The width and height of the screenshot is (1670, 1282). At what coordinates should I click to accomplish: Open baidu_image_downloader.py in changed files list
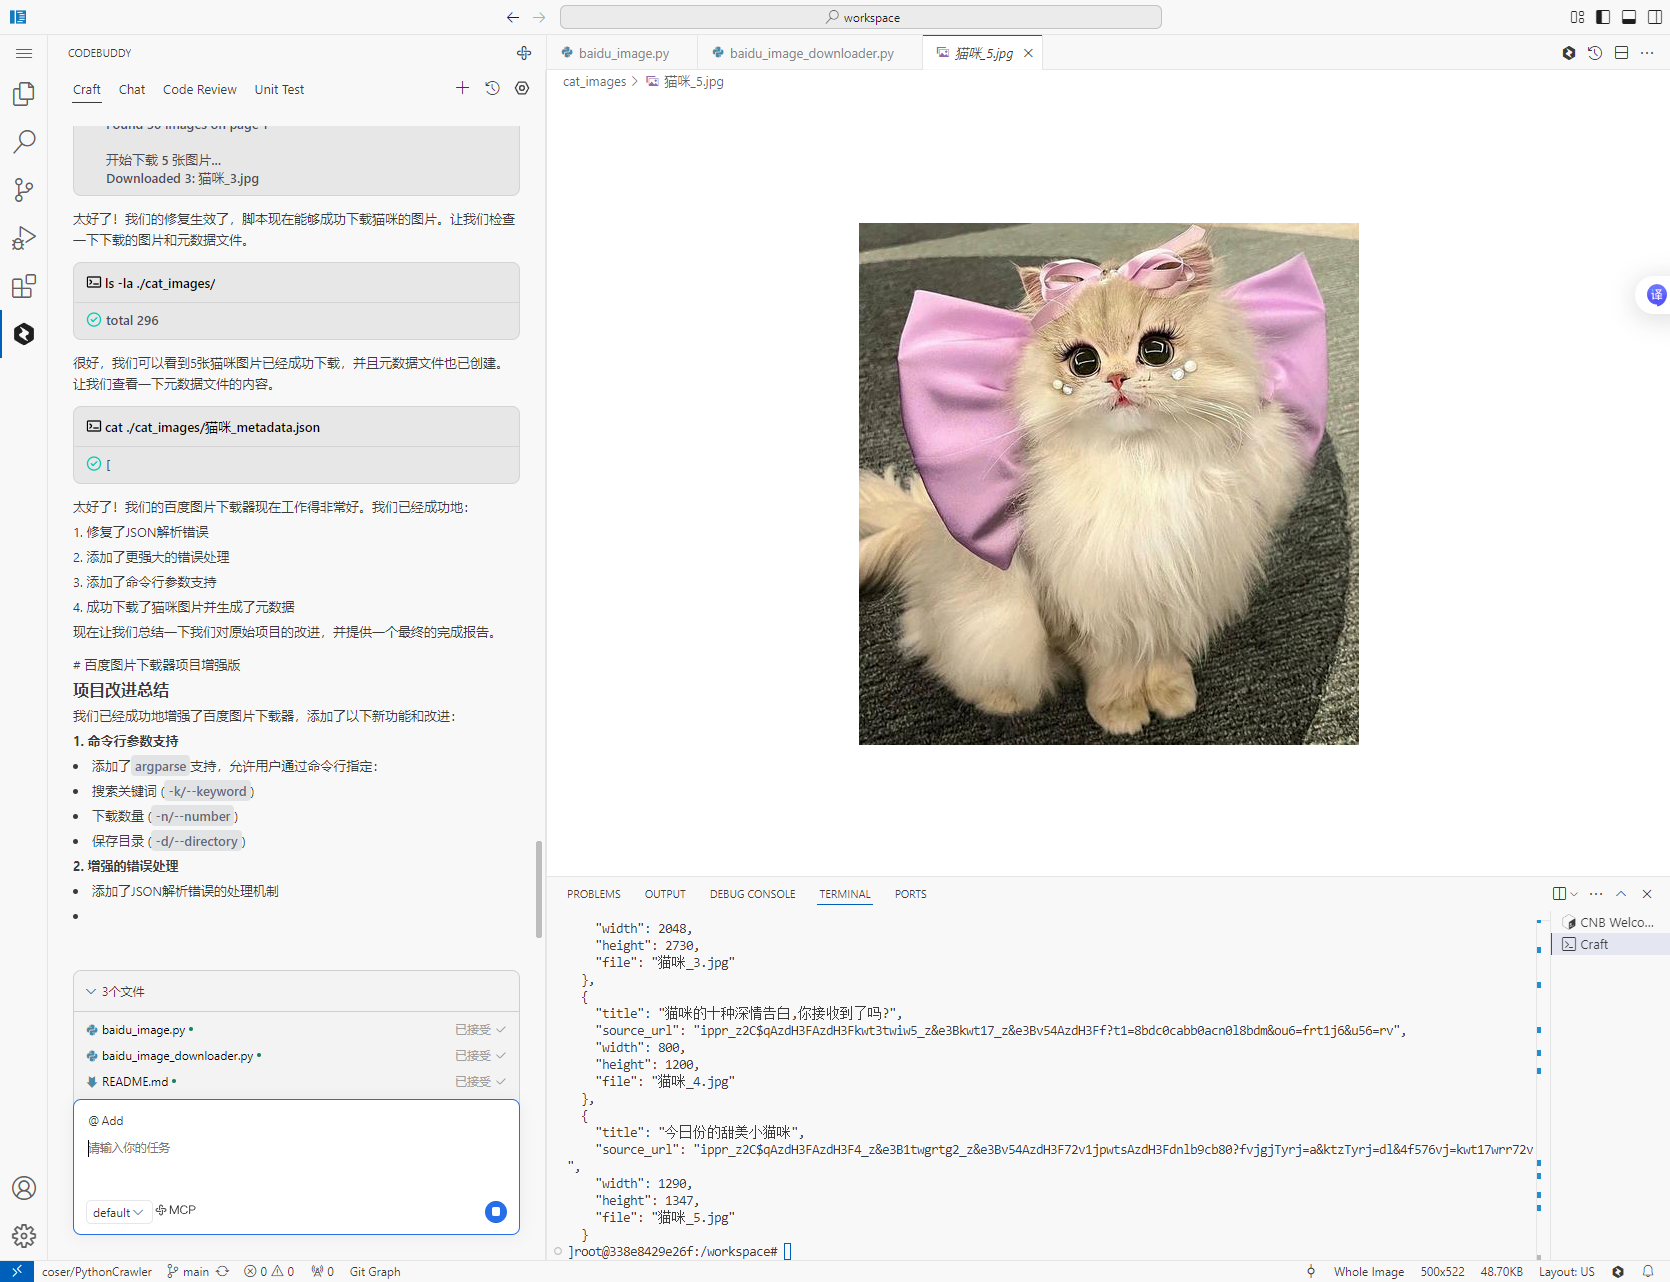pyautogui.click(x=176, y=1056)
